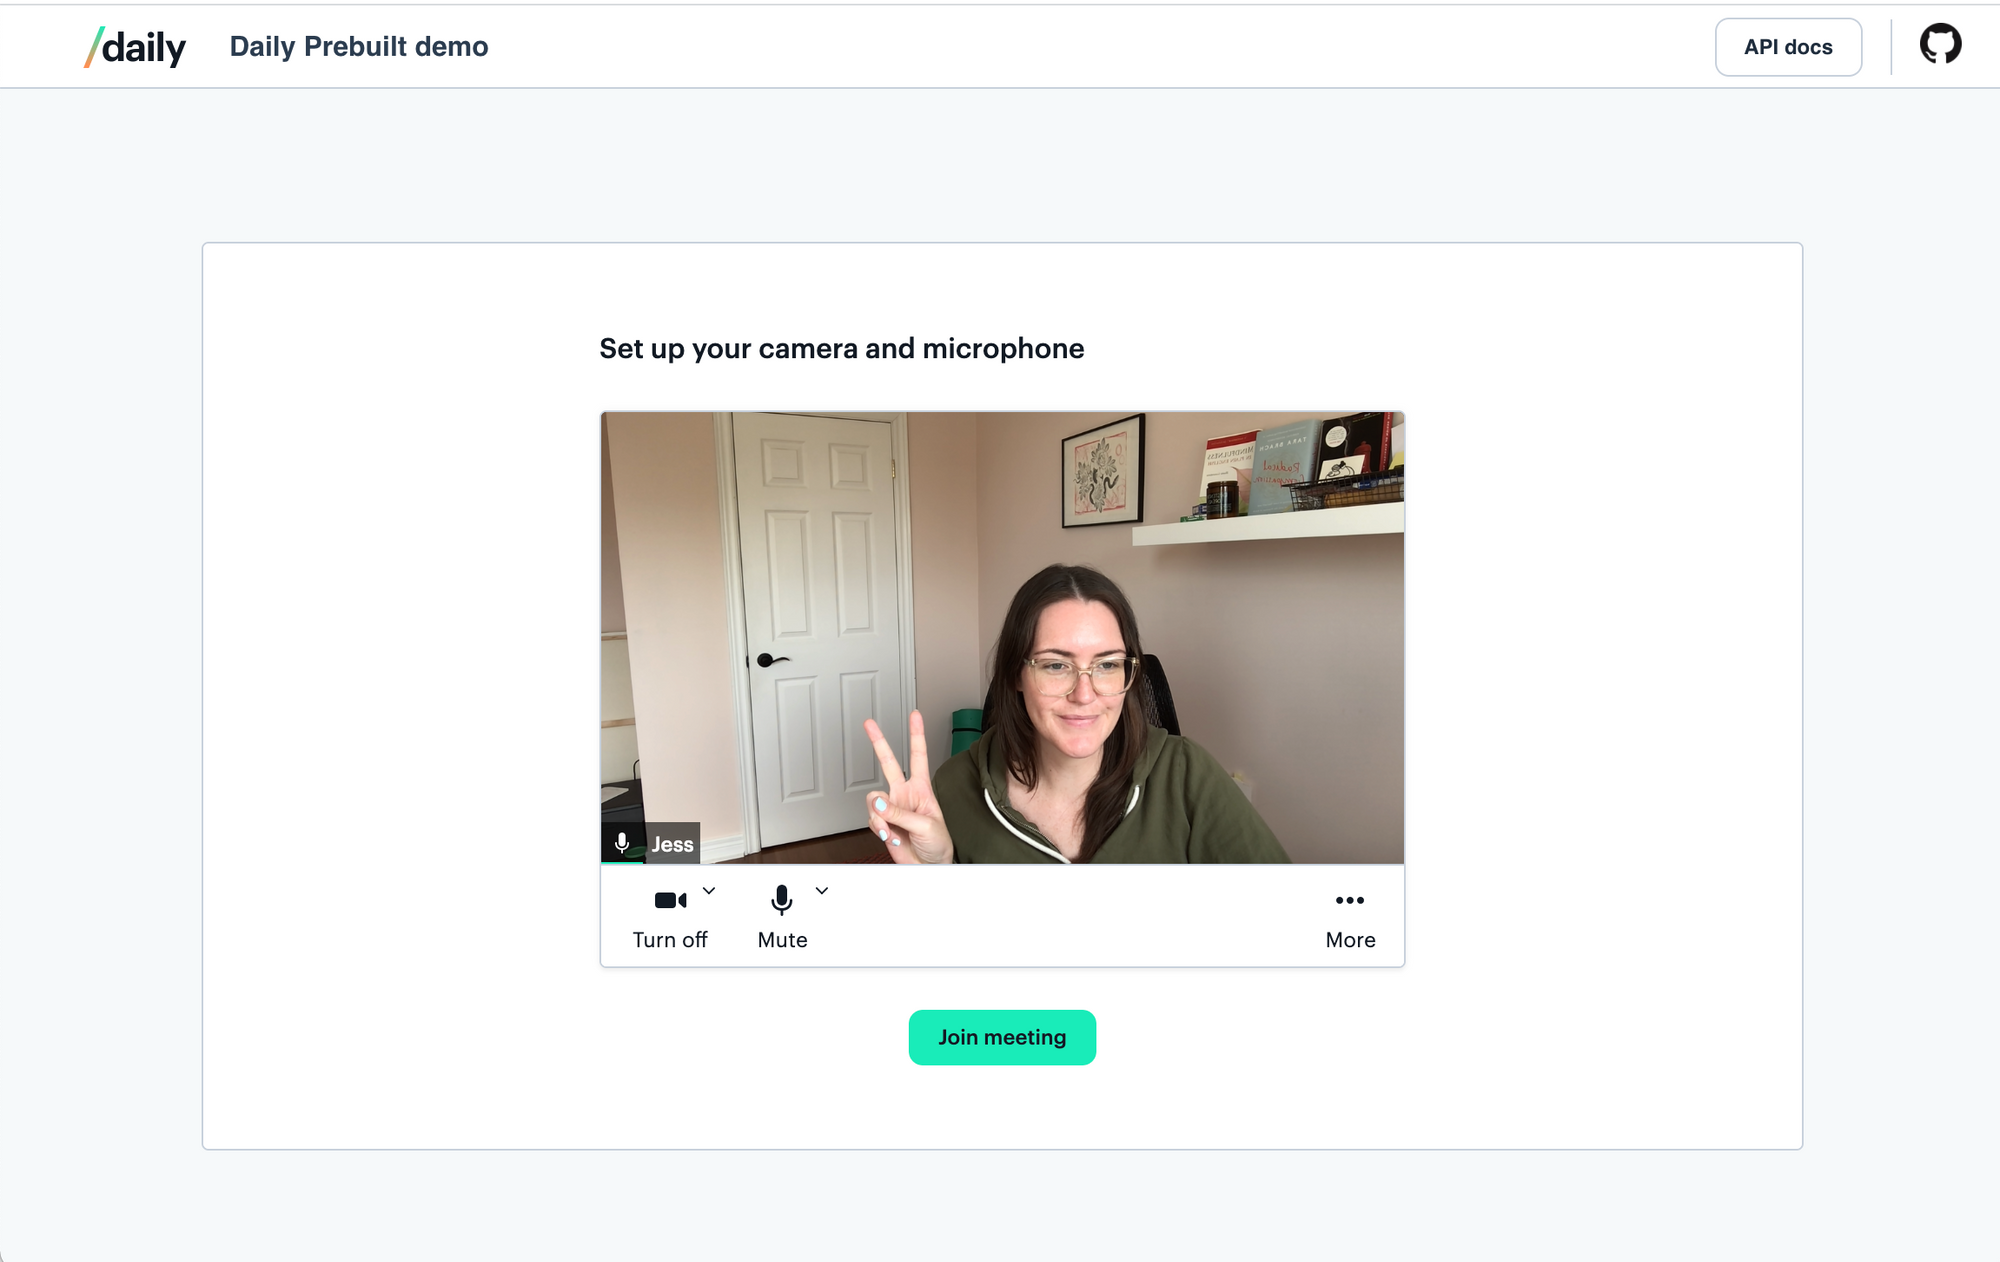Click the webcam video preview
Screen dimensions: 2000x1262
1001,637
